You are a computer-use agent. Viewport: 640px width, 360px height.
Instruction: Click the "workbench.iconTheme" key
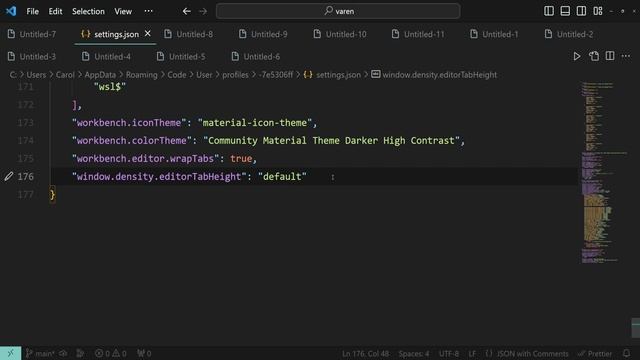129,123
